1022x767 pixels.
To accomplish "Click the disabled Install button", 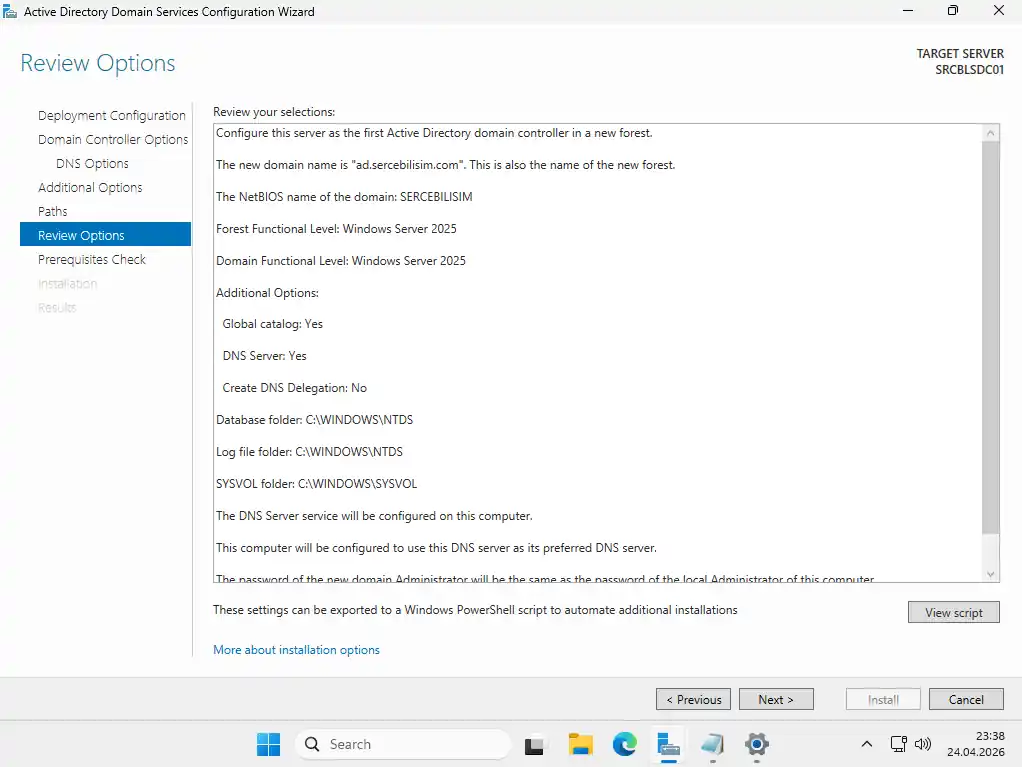I will coord(883,699).
